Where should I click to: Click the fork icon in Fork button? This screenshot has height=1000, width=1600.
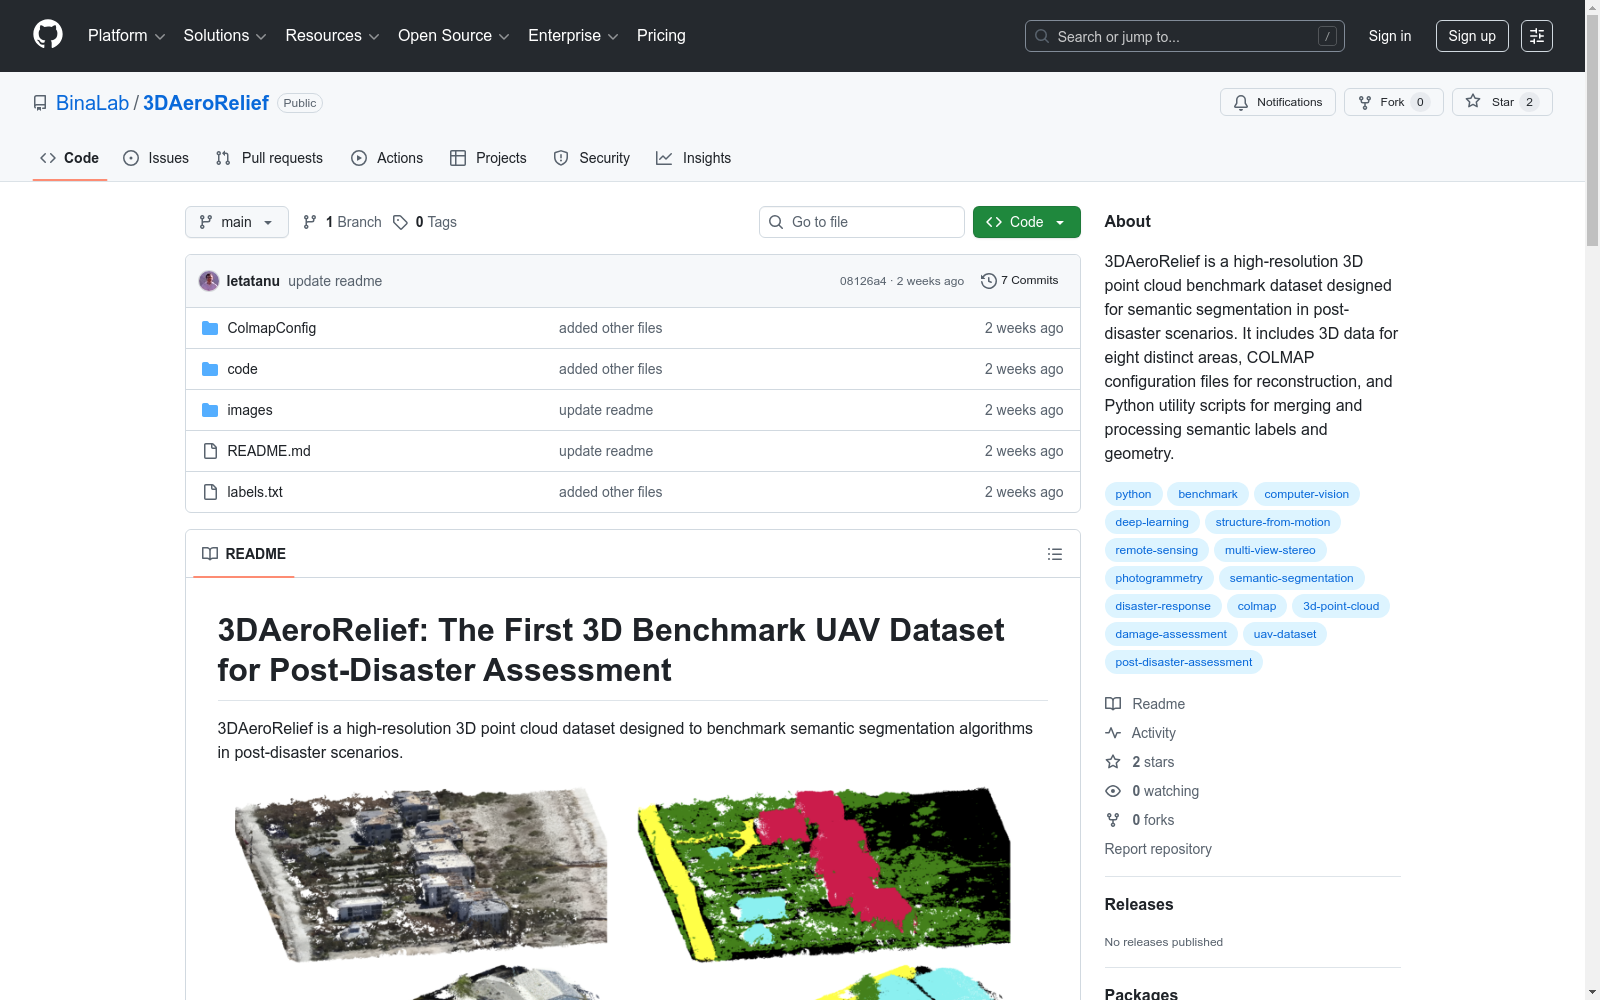pyautogui.click(x=1365, y=102)
